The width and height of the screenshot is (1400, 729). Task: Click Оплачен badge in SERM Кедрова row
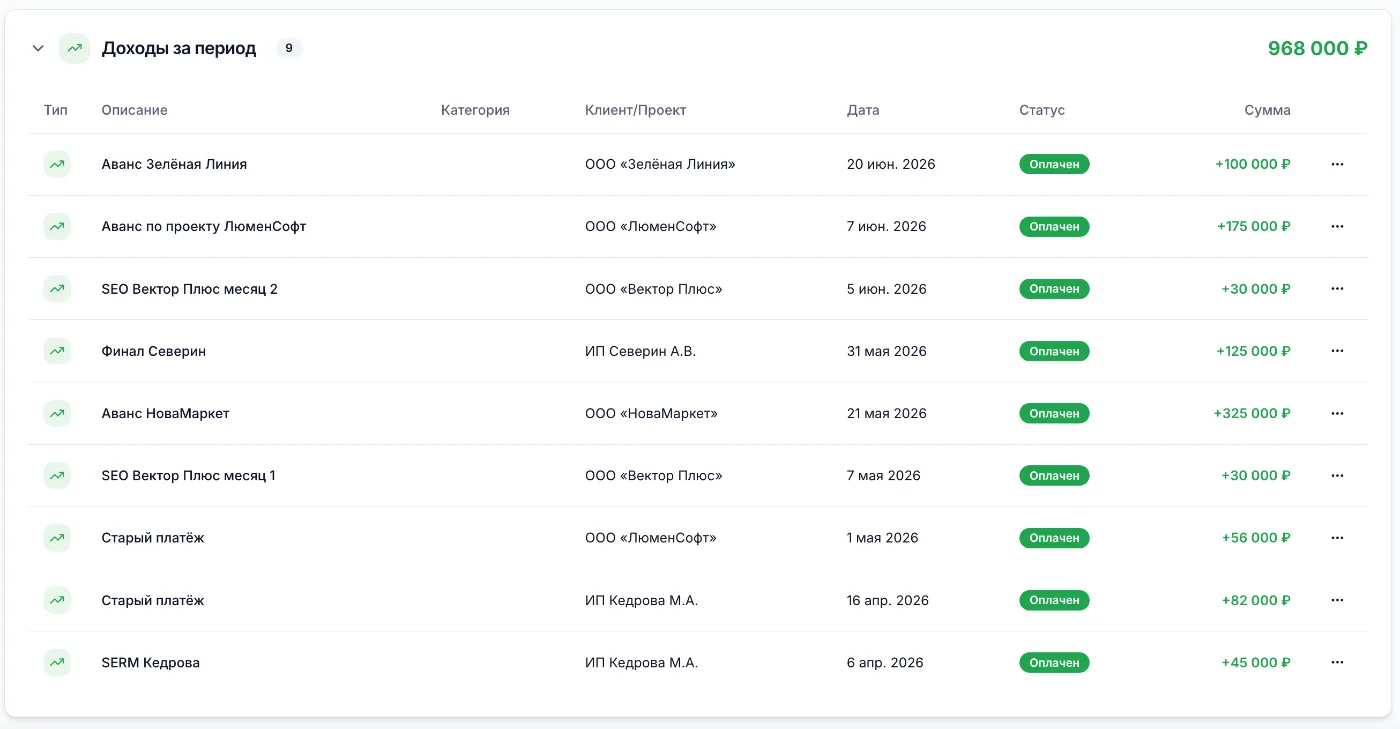click(1054, 662)
